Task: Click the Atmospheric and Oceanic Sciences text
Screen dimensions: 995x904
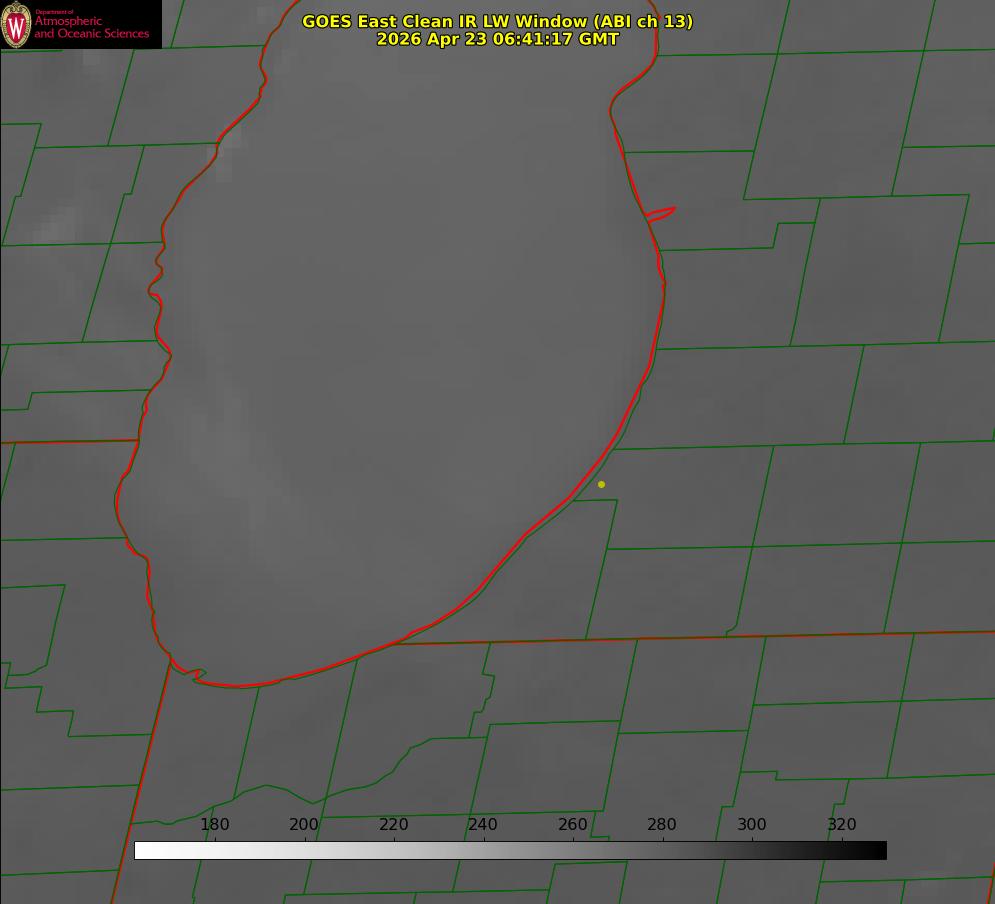Action: 92,27
